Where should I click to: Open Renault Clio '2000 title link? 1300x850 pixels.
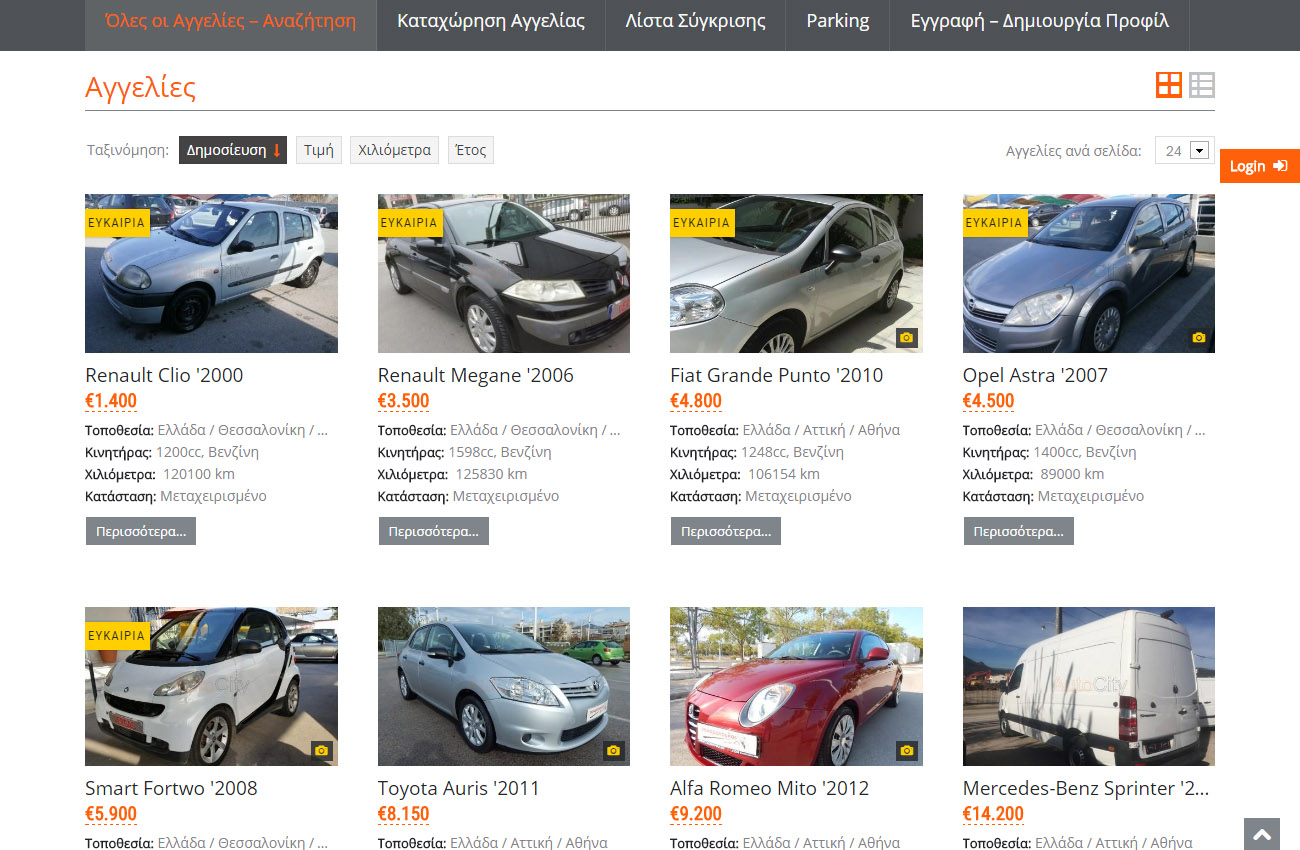coord(164,375)
